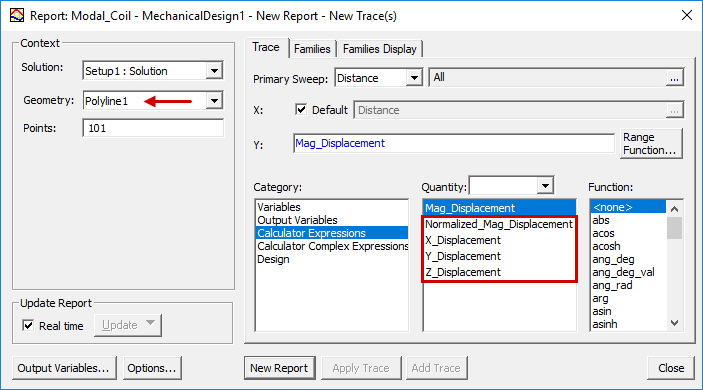Click the Range Function button
The image size is (703, 390).
point(650,143)
